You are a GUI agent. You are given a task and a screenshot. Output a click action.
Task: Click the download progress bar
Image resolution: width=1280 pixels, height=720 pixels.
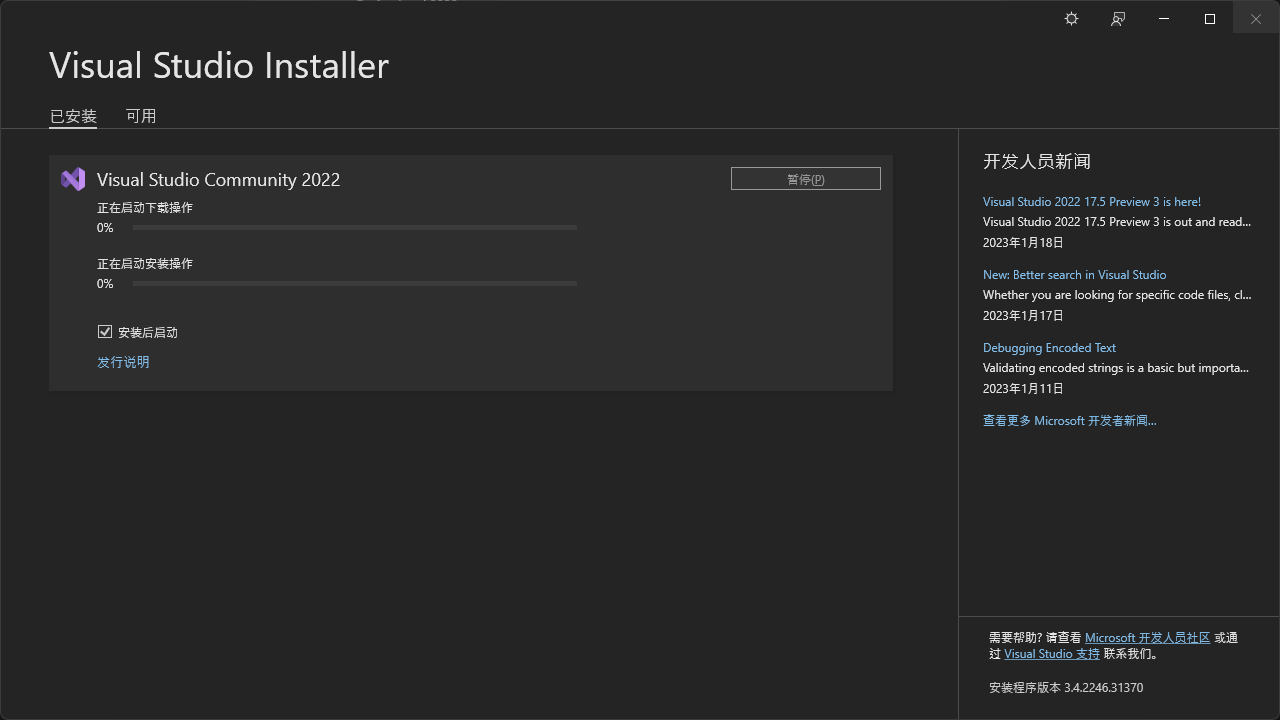[x=354, y=228]
